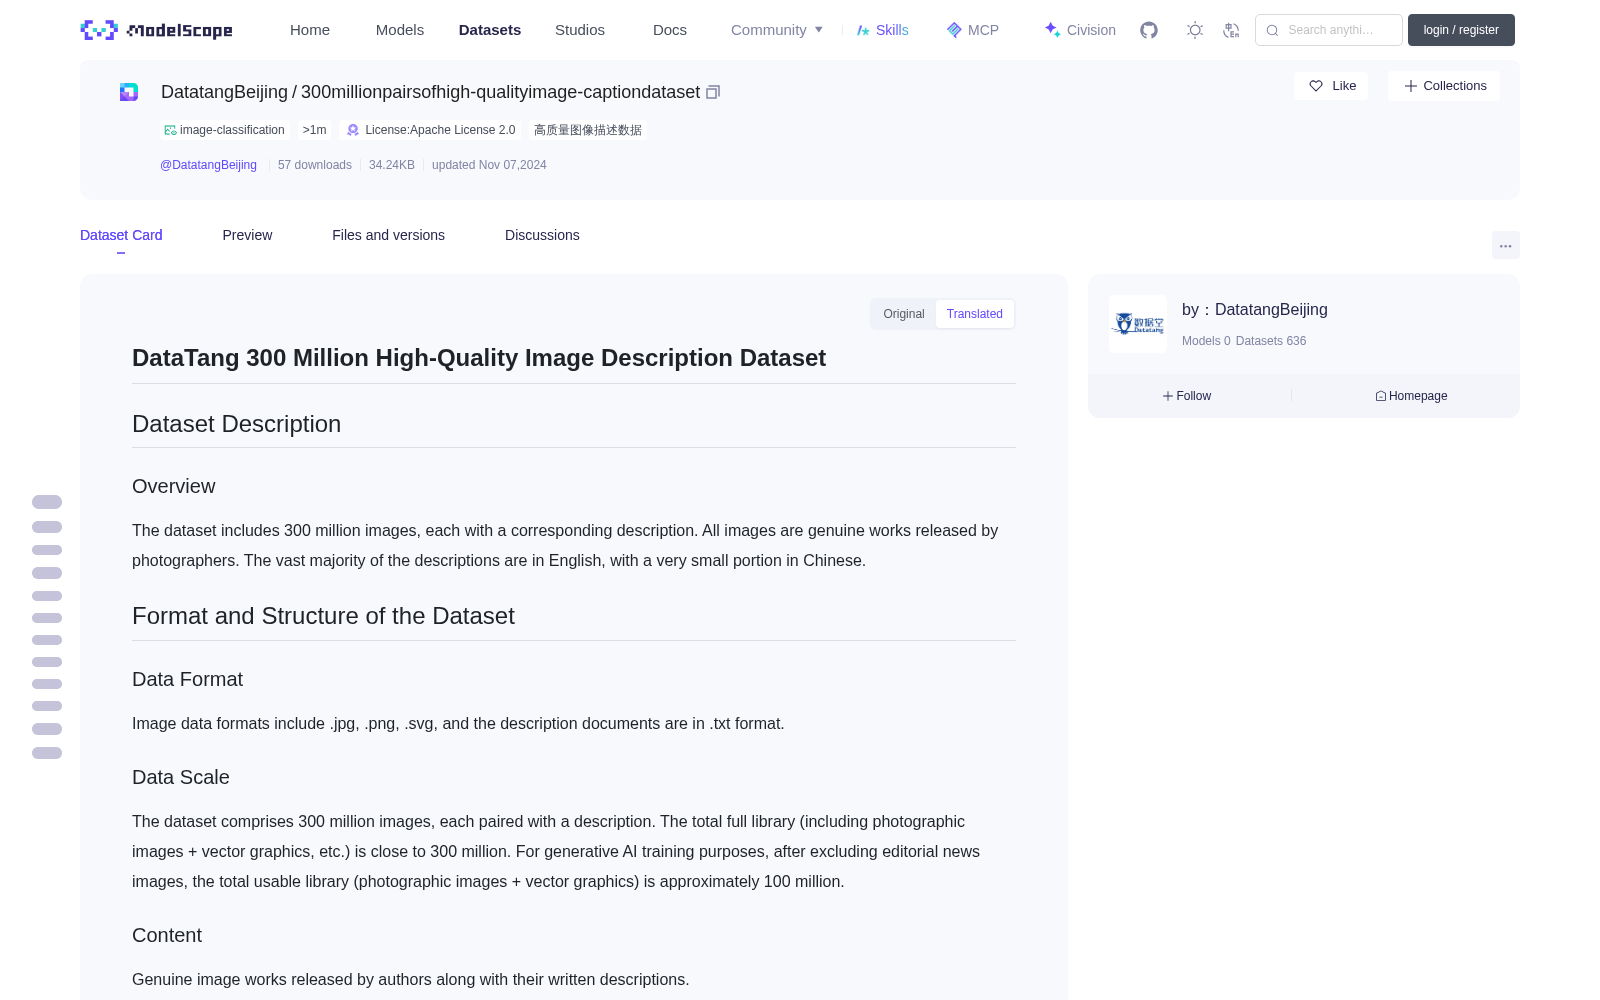Switch to the Preview tab

pyautogui.click(x=247, y=235)
